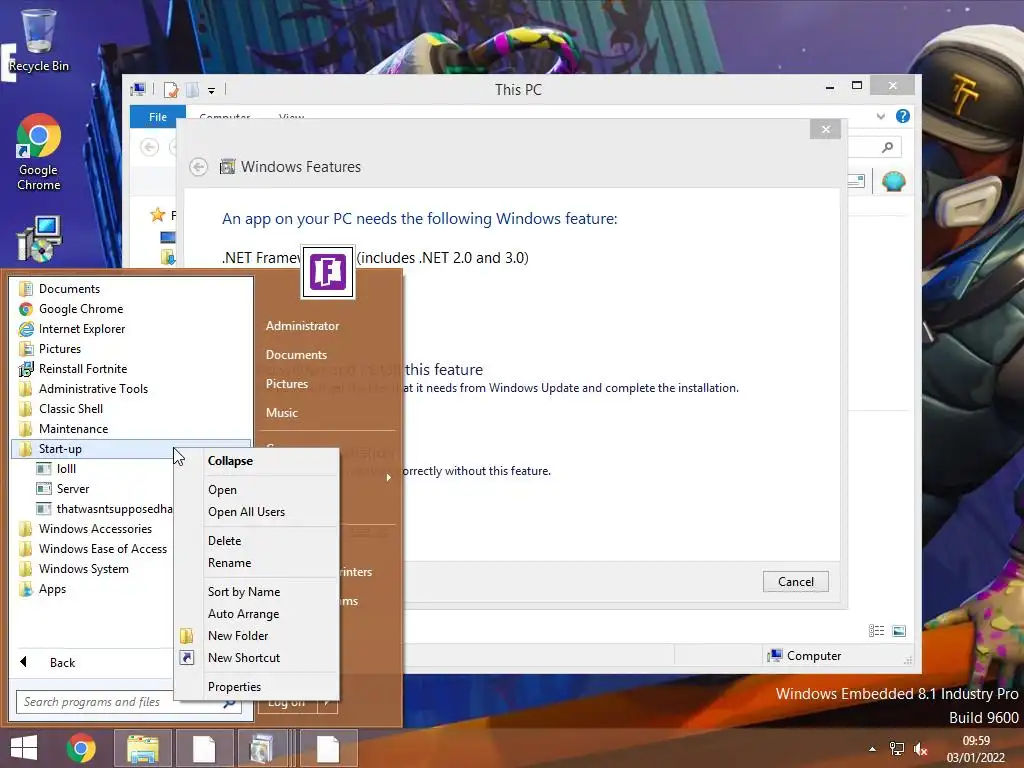This screenshot has height=768, width=1024.
Task: Open Pictures in programs list
Action: pyautogui.click(x=132, y=349)
